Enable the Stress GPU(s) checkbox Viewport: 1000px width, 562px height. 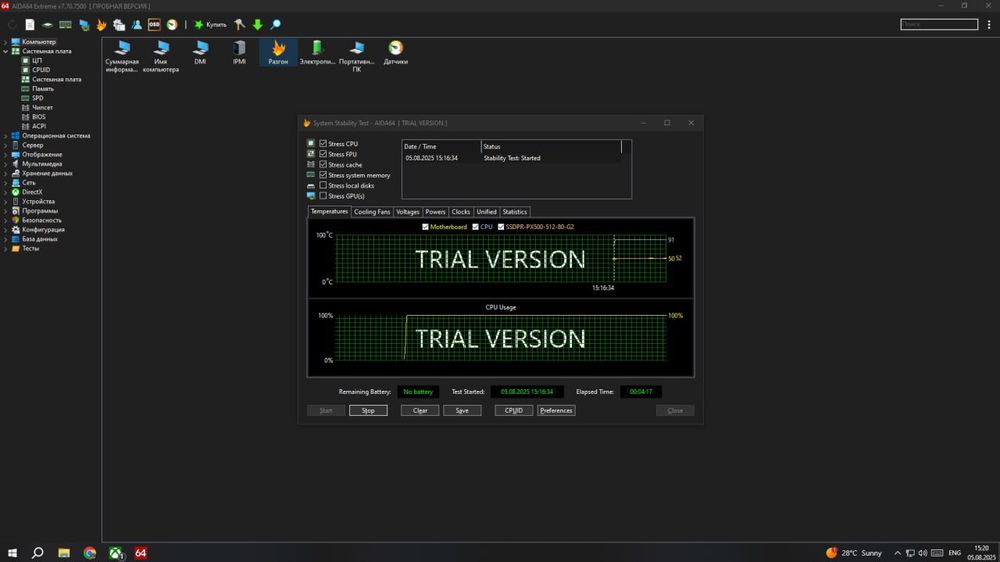pyautogui.click(x=323, y=196)
